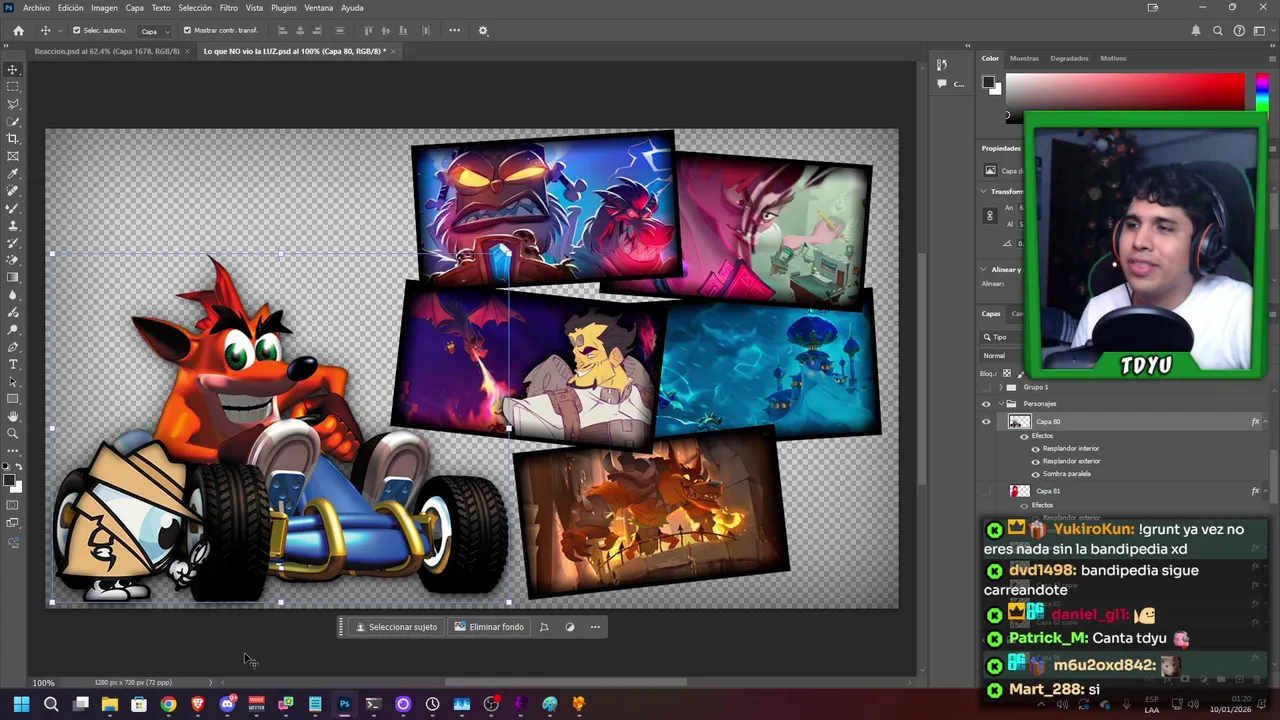The height and width of the screenshot is (720, 1280).
Task: Toggle Efectos visibility under Capa 80
Action: (x=1023, y=436)
